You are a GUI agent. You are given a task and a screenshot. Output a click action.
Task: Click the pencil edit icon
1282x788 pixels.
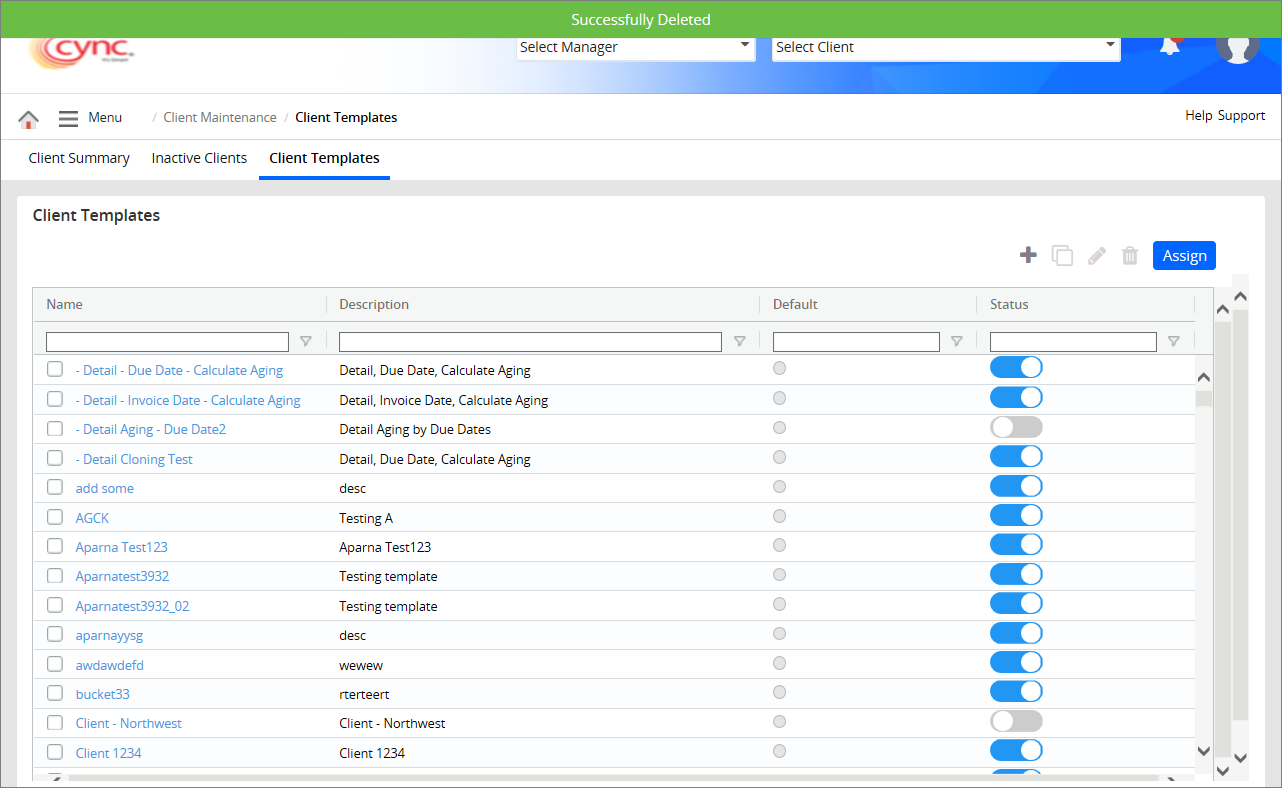1097,256
